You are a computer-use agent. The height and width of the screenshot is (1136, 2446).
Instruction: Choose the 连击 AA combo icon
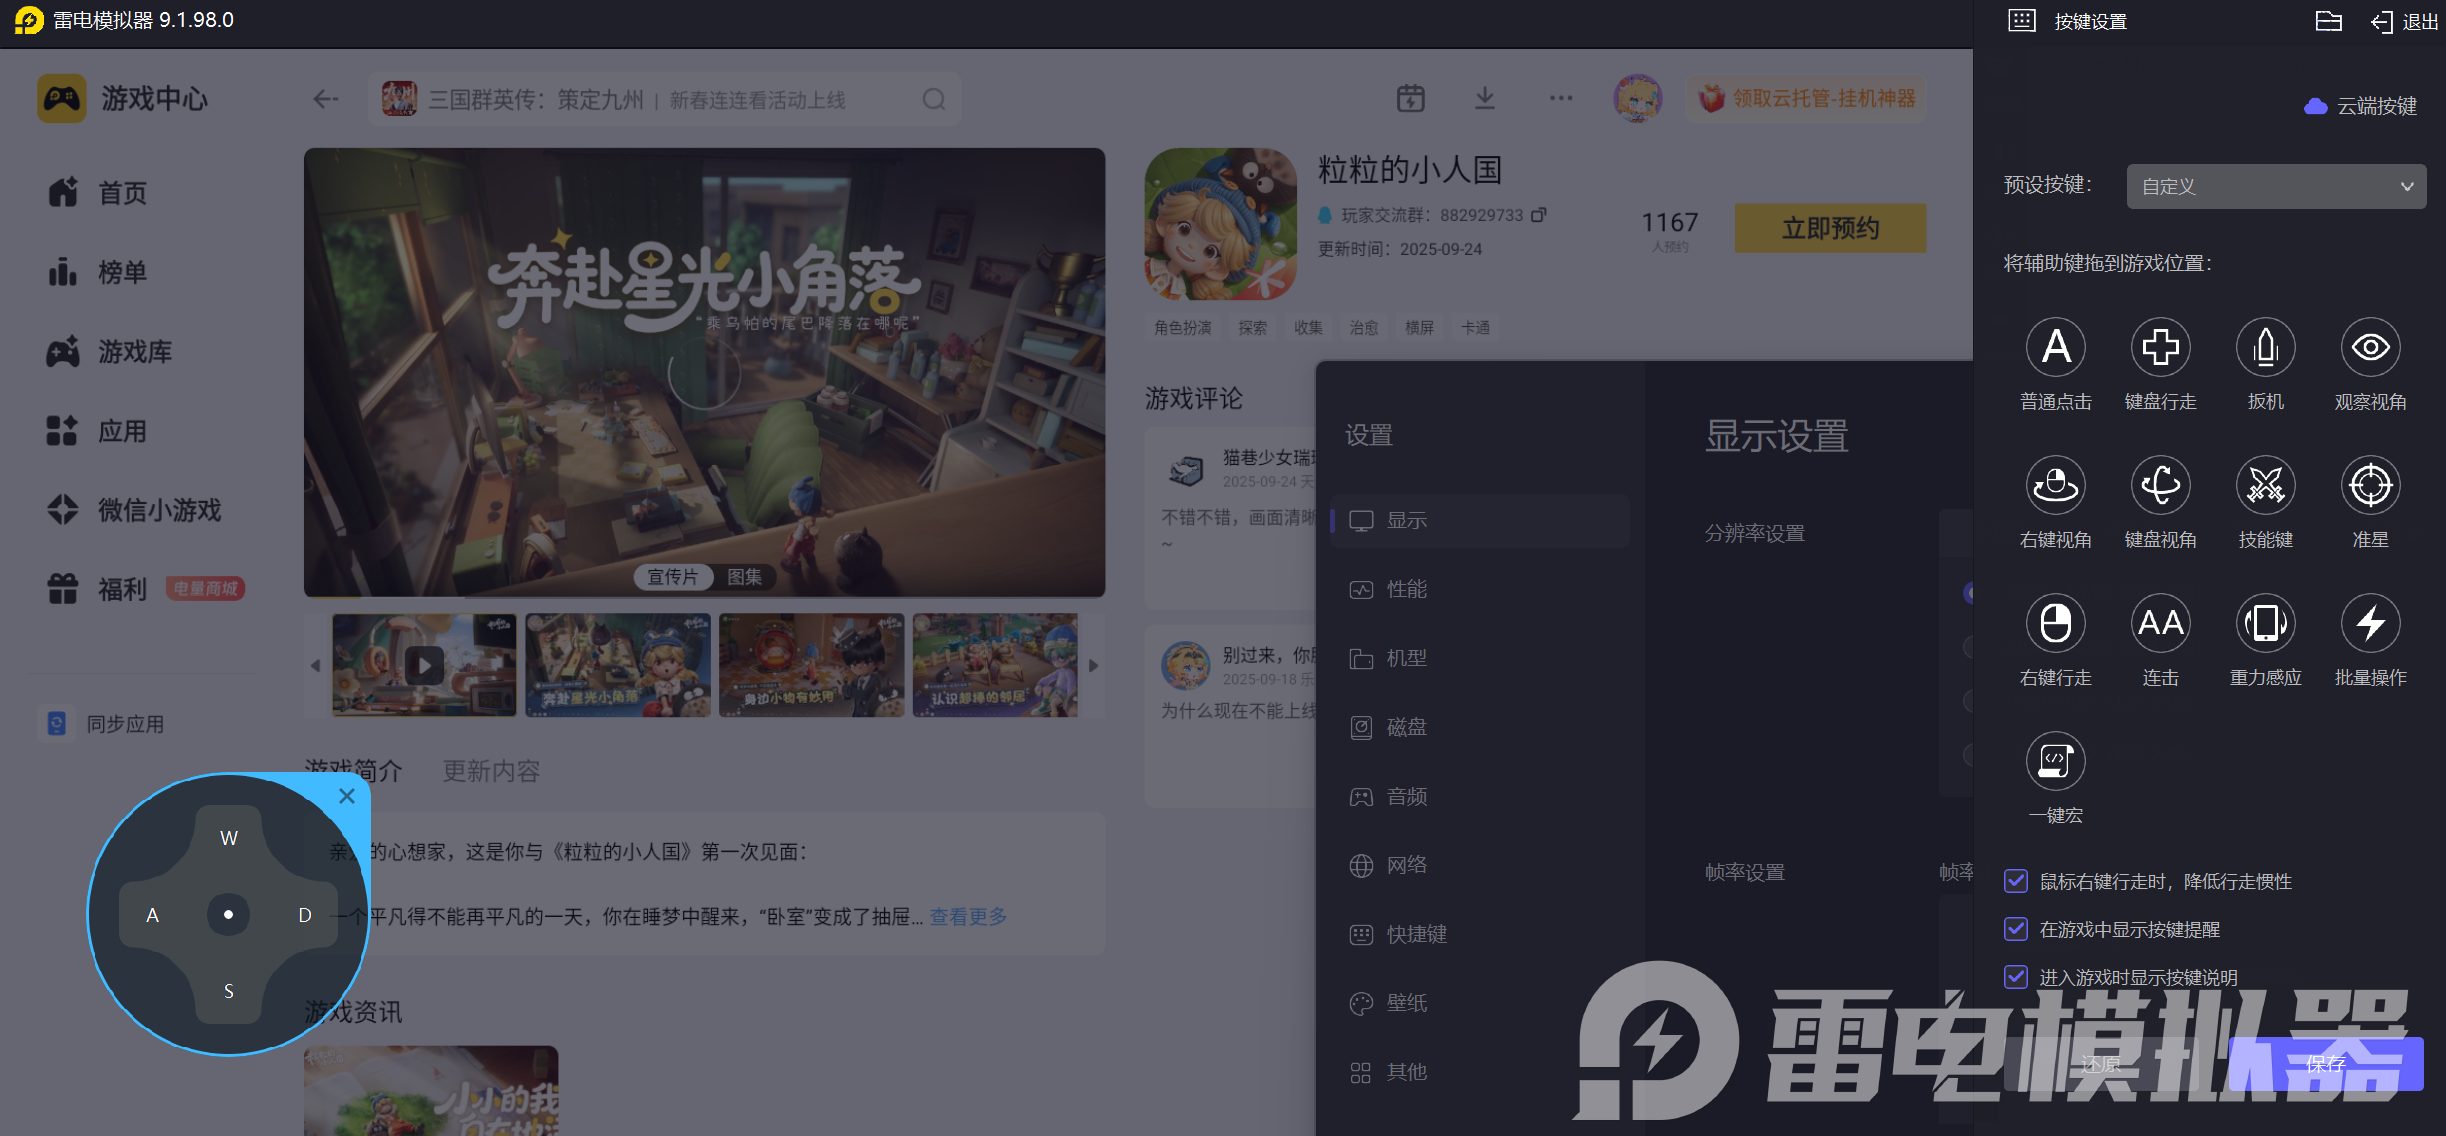point(2160,624)
